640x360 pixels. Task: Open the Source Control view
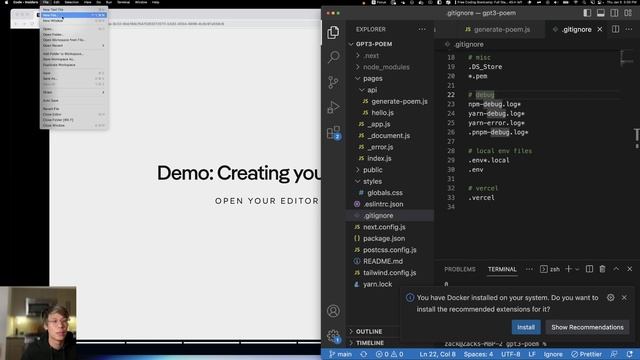[333, 82]
